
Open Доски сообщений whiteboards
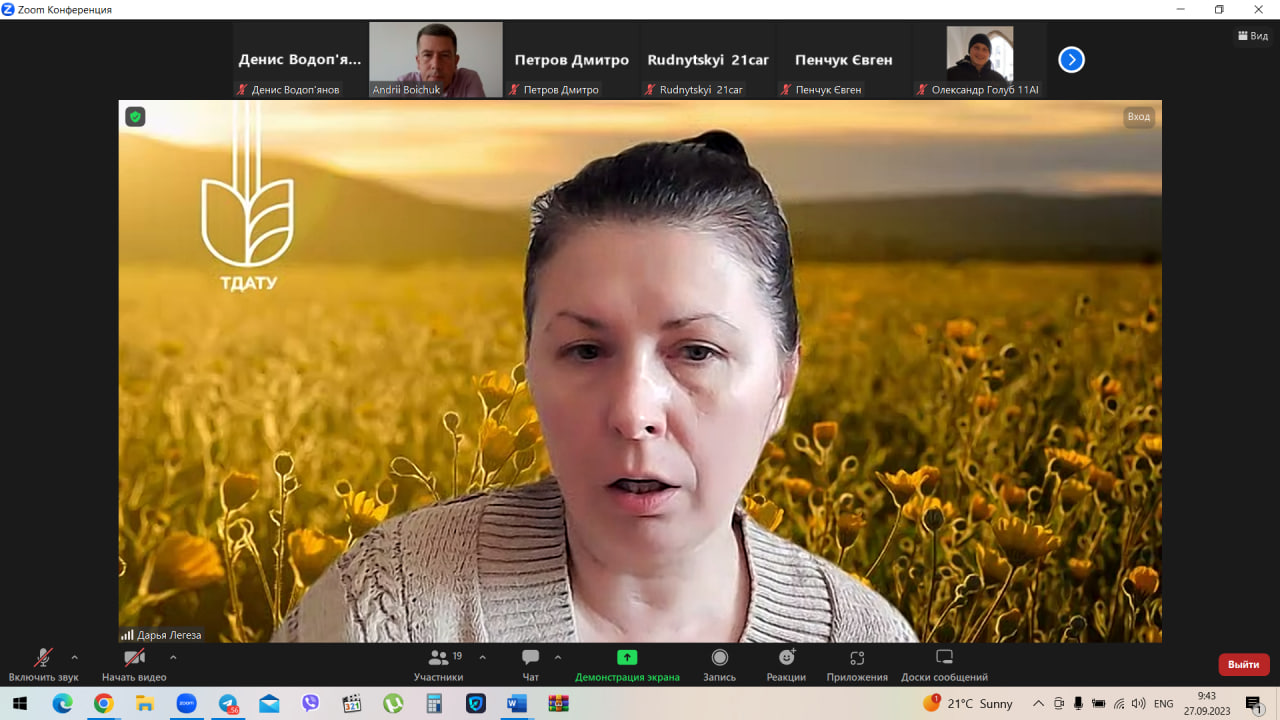coord(944,665)
